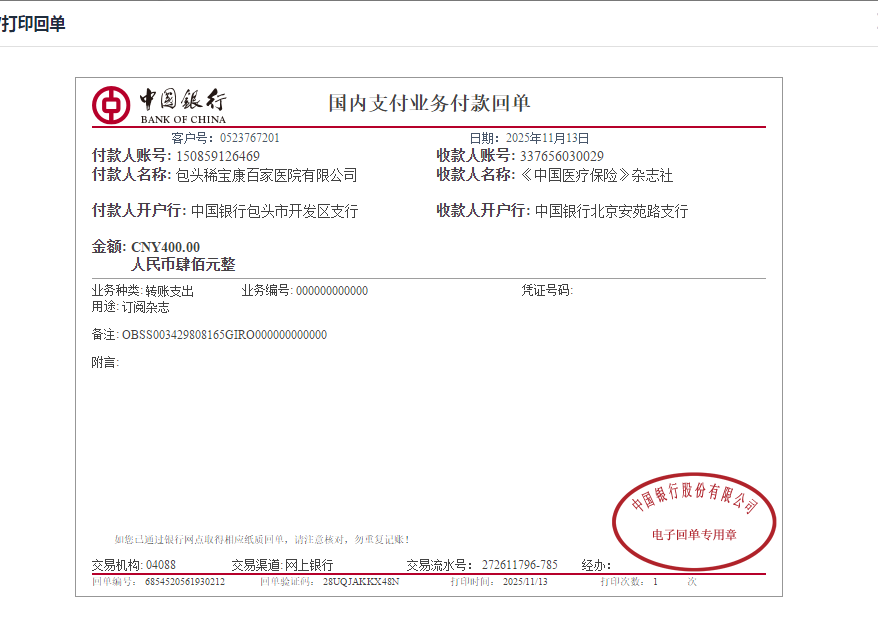The height and width of the screenshot is (622, 878).
Task: Click the receipt verification code 28UQJAKKX48N
Action: point(360,581)
